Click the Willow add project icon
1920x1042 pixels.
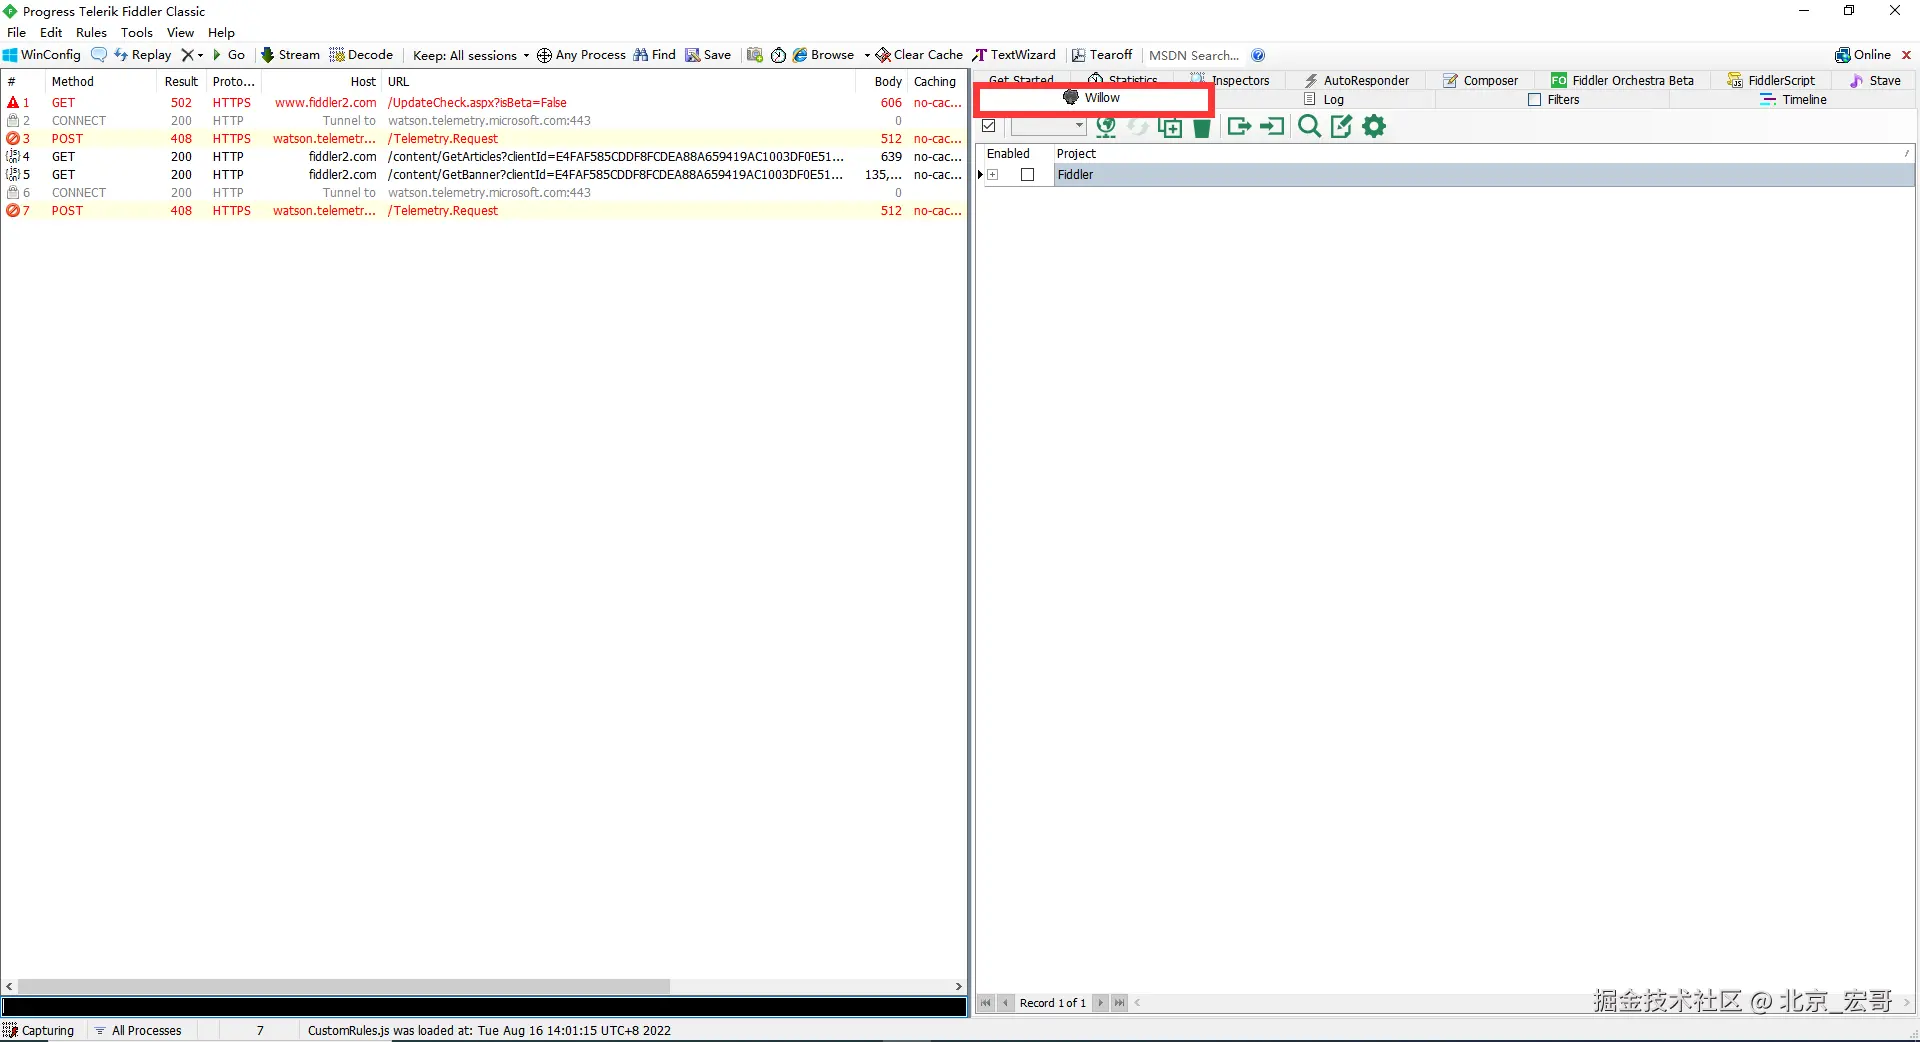(1170, 126)
